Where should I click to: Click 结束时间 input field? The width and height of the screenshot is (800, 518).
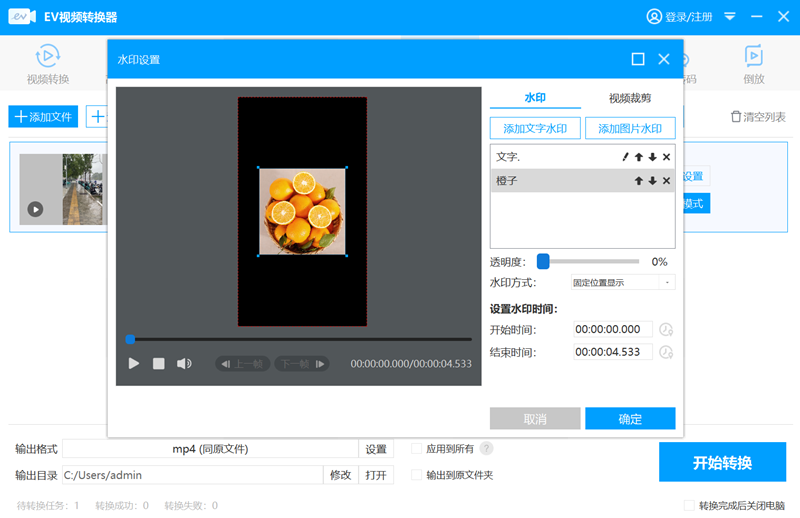613,352
